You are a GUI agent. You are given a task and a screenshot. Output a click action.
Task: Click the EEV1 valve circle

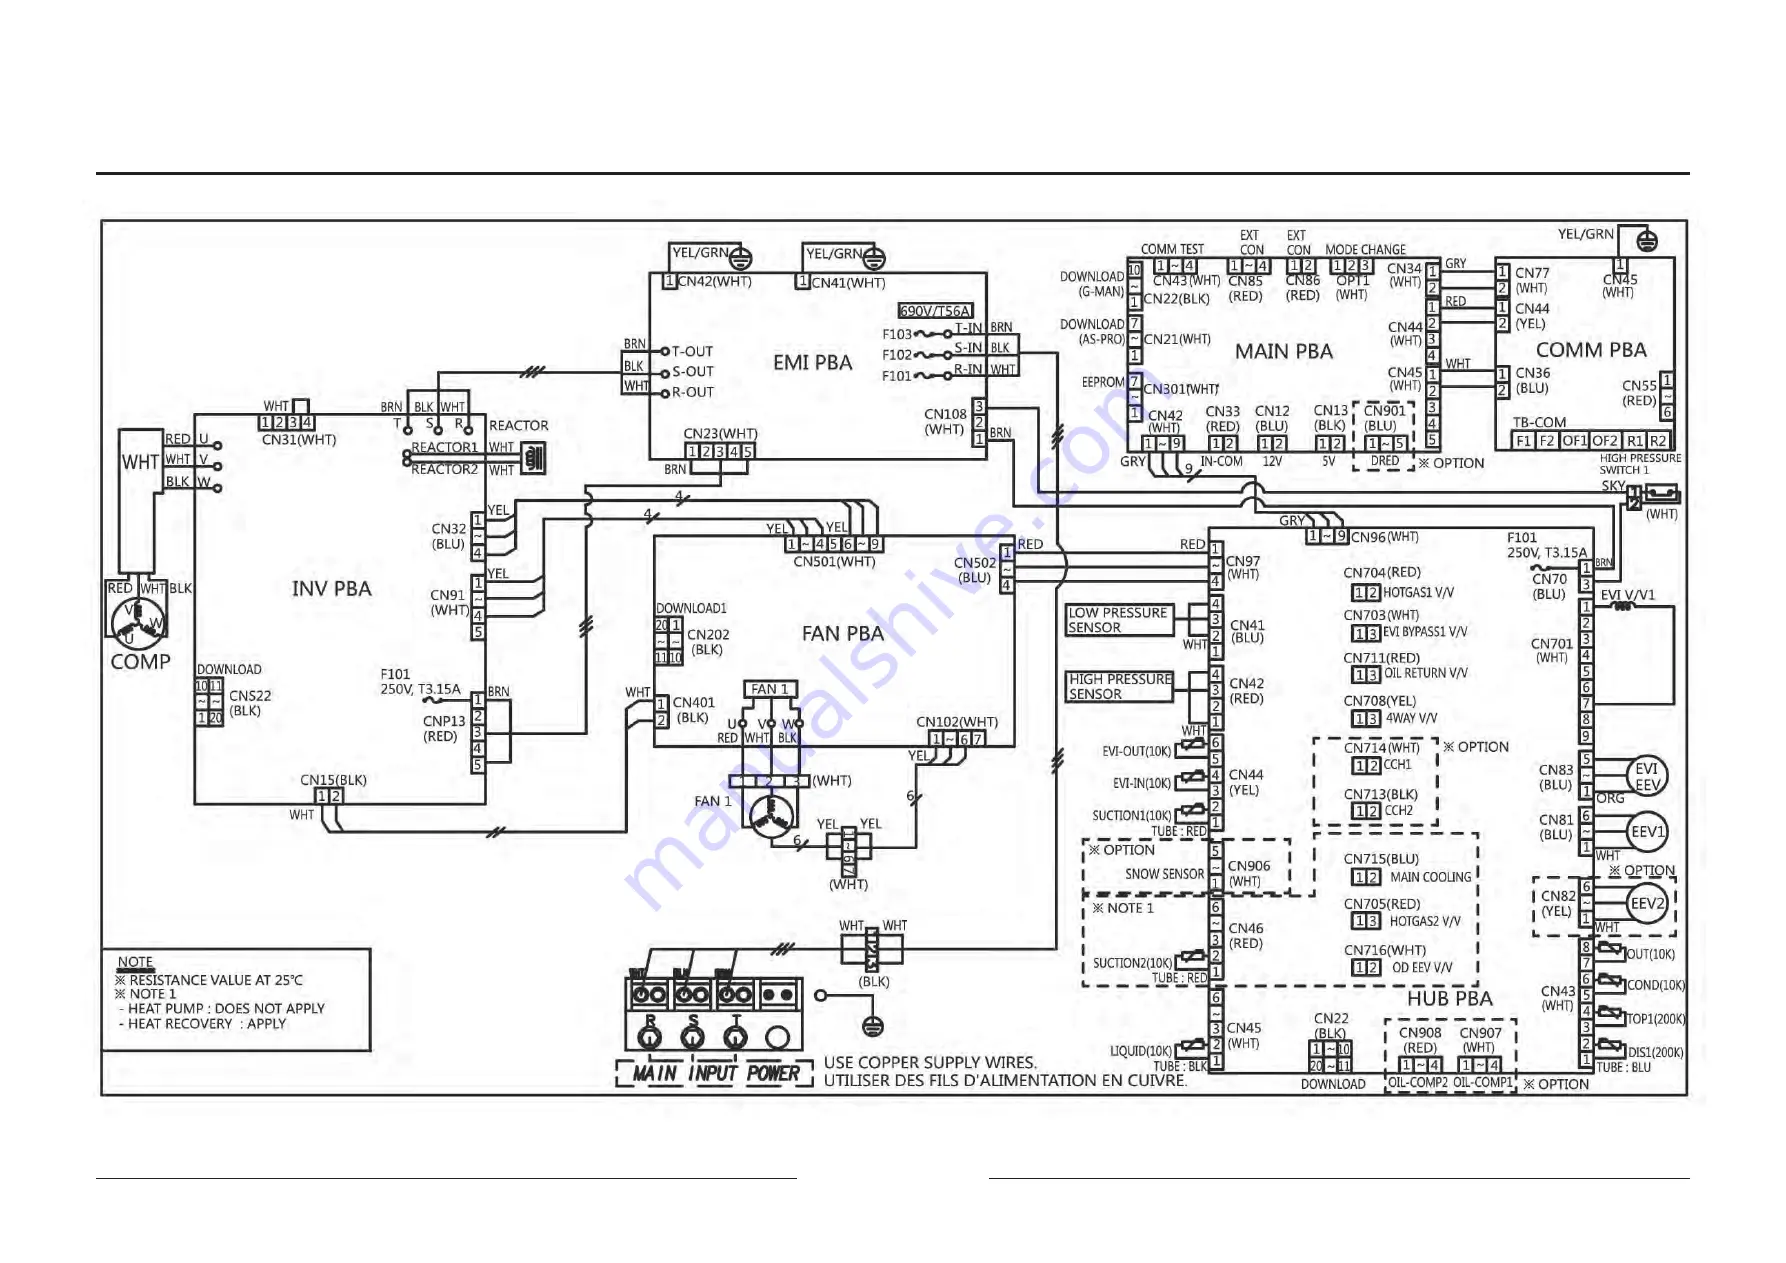pos(1647,832)
